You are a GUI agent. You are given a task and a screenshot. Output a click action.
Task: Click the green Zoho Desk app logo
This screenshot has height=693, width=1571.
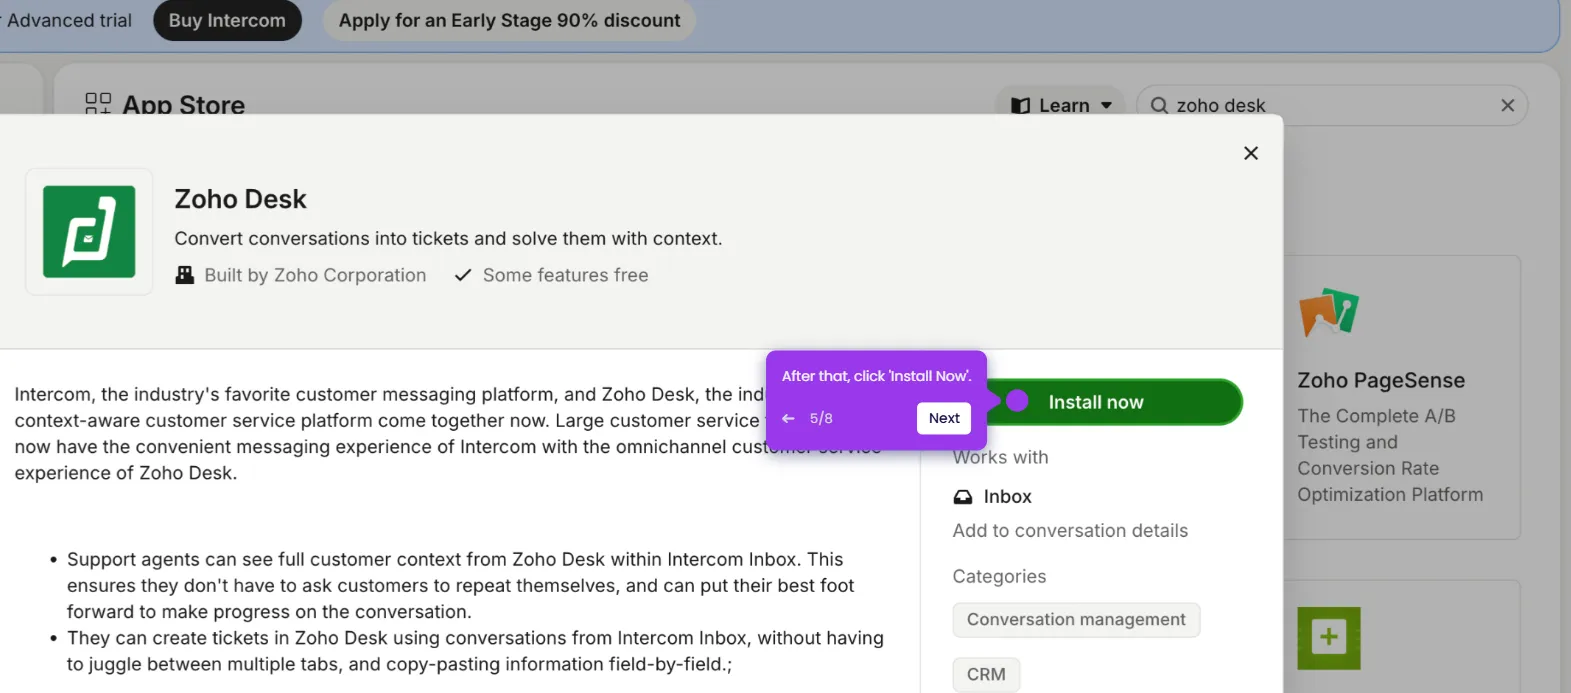coord(89,231)
